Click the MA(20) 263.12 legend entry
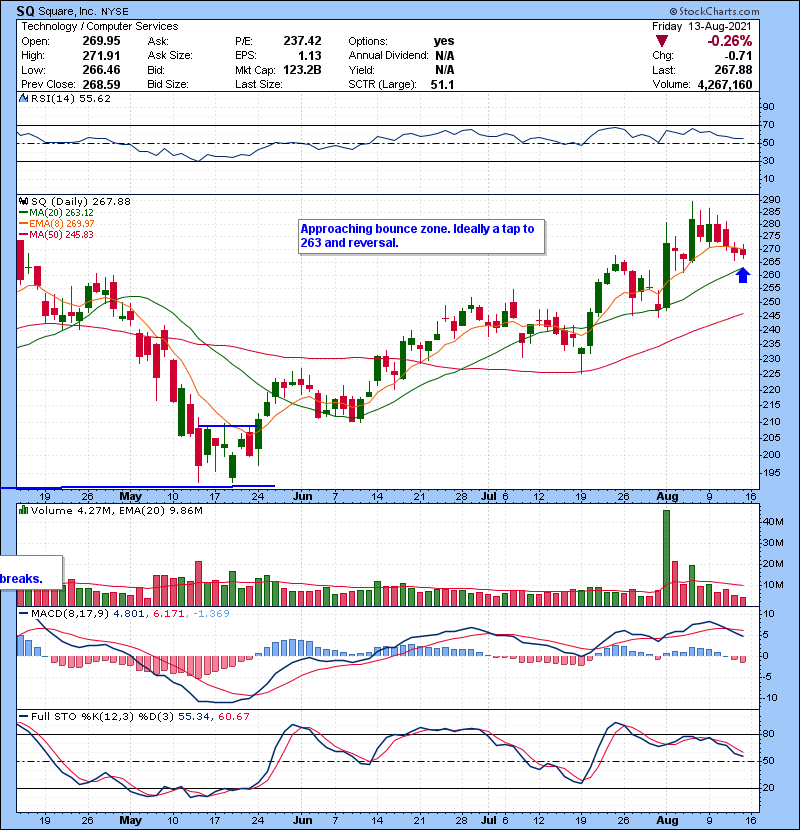The image size is (800, 830). (x=57, y=212)
